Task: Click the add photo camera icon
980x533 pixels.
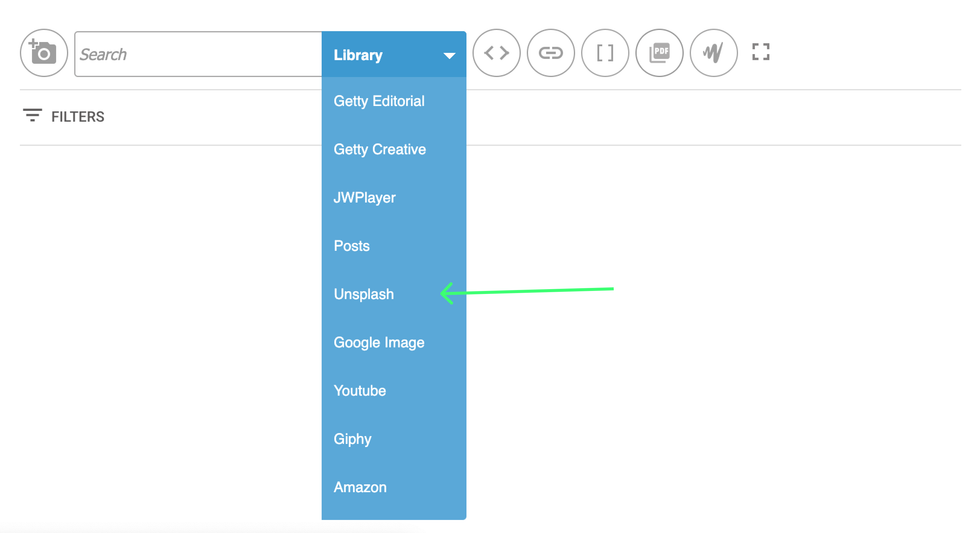Action: click(x=44, y=53)
